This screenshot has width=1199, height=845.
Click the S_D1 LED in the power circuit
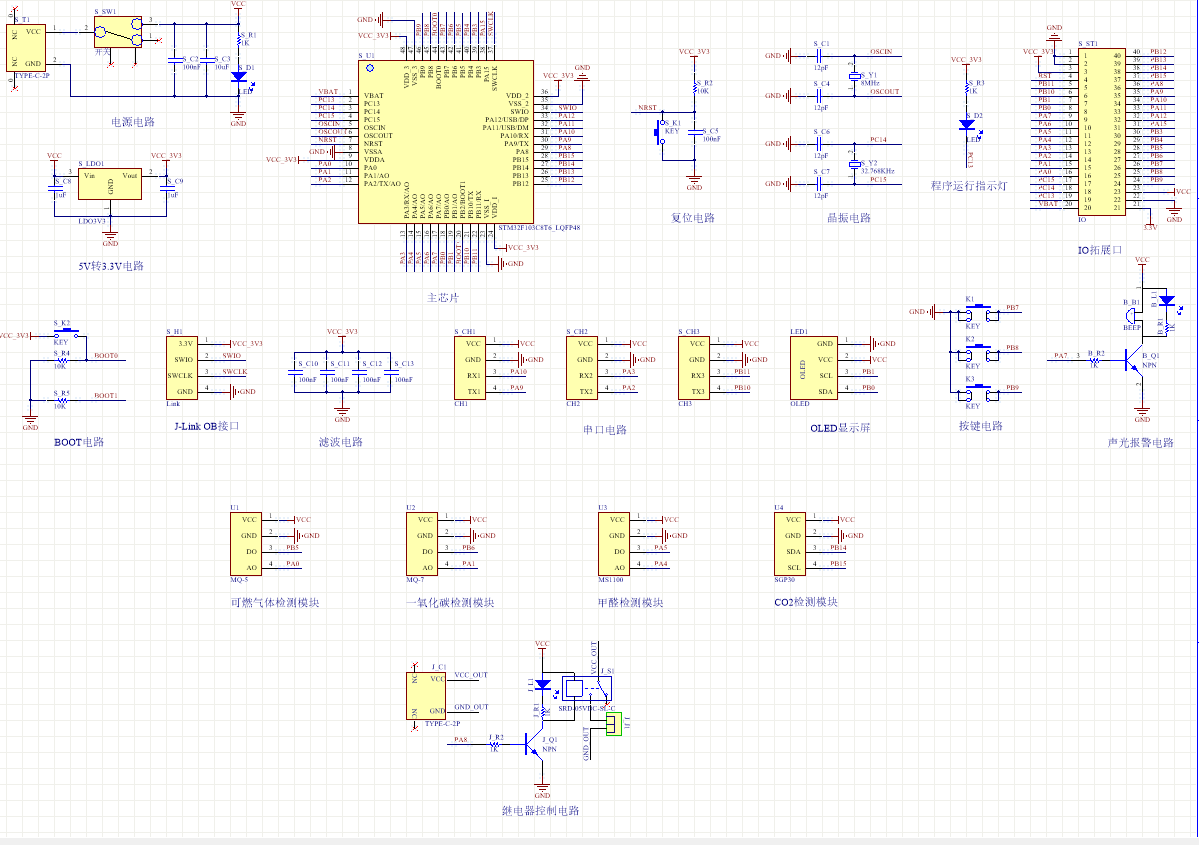(239, 77)
